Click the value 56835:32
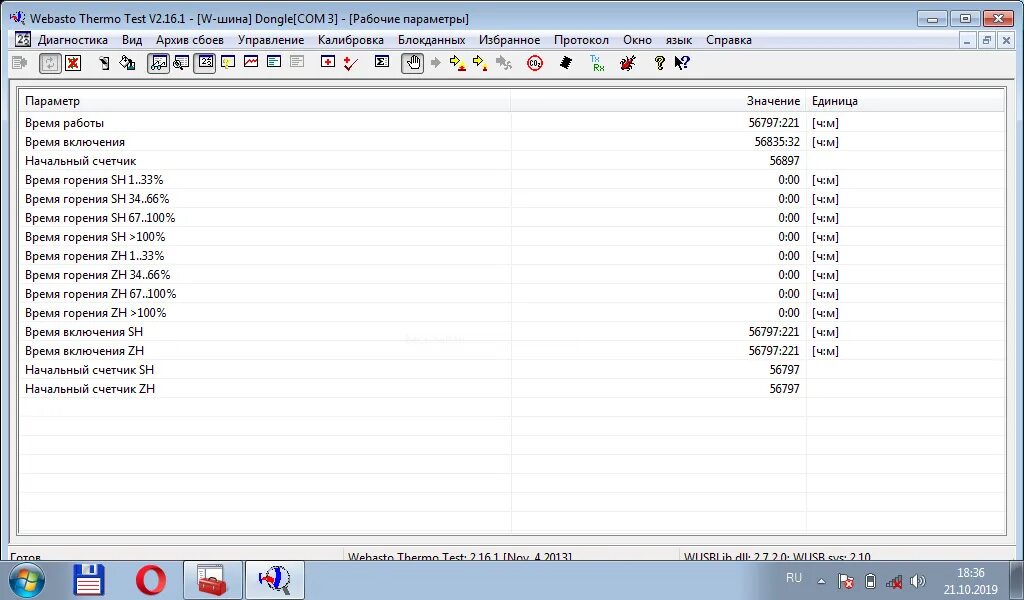The width and height of the screenshot is (1024, 600). point(777,142)
